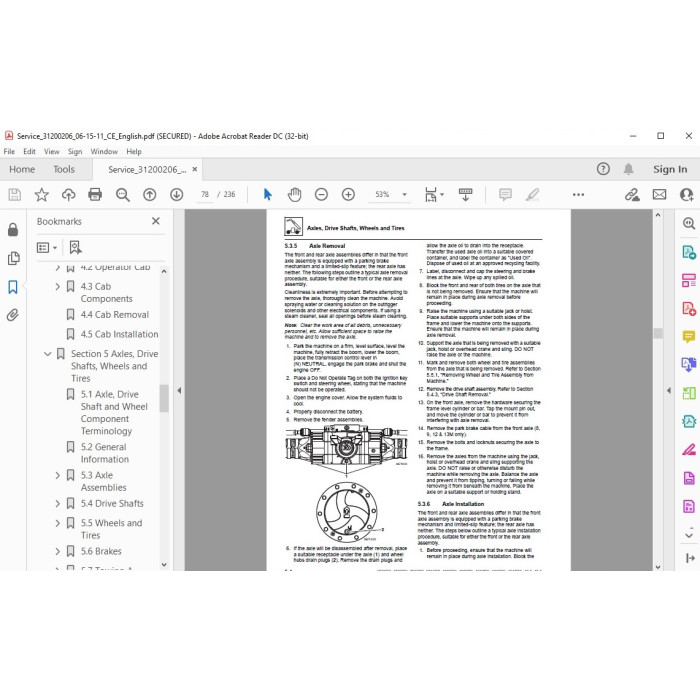Collapse the Section 5 Axles bookmark

(x=48, y=354)
